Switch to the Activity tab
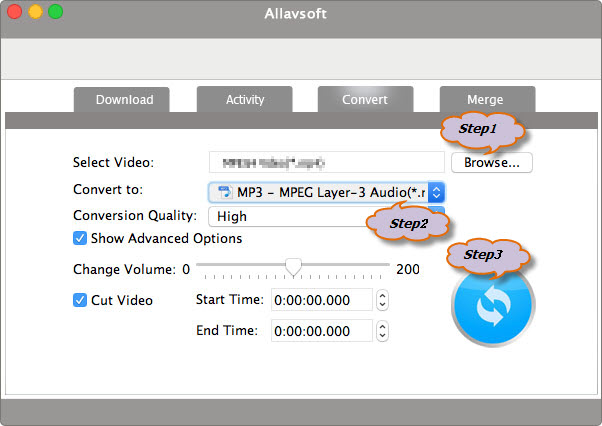This screenshot has width=602, height=426. pyautogui.click(x=245, y=99)
